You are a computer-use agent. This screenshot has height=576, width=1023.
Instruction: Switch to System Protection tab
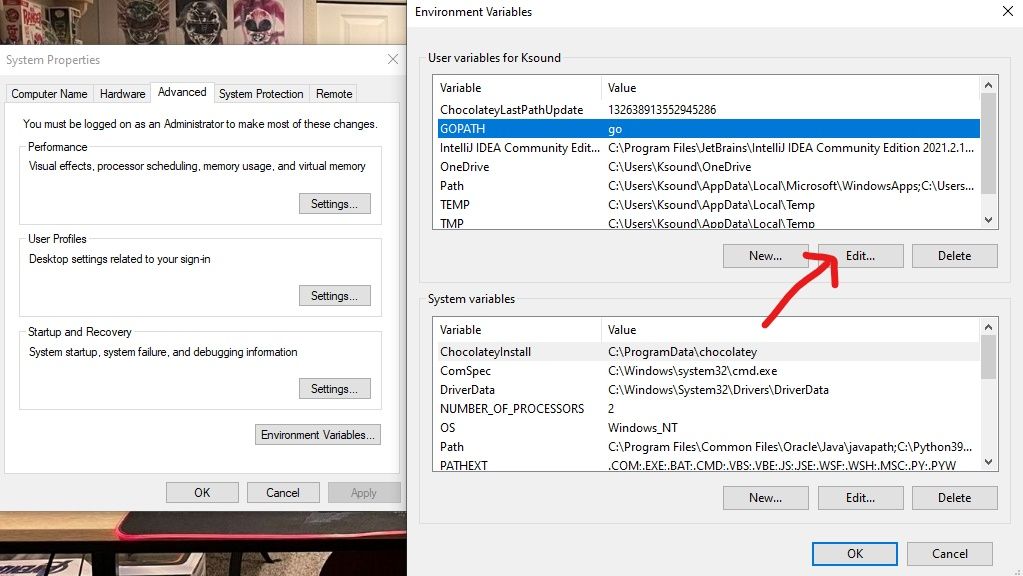tap(261, 94)
